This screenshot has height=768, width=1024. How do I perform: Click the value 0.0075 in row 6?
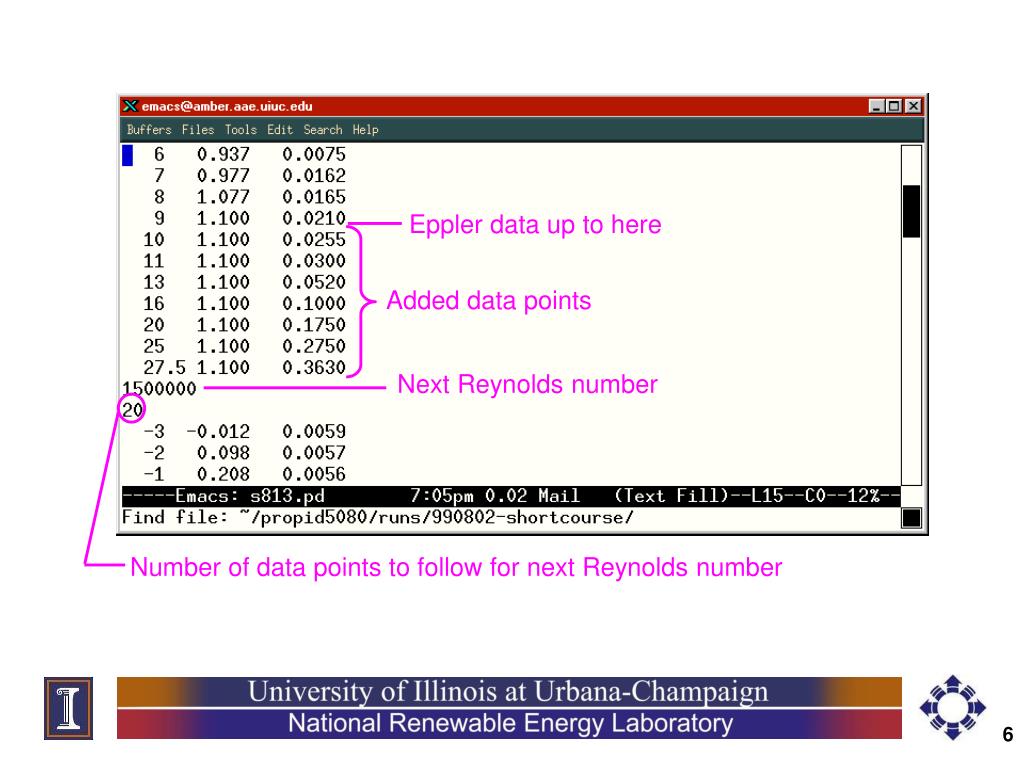[313, 155]
